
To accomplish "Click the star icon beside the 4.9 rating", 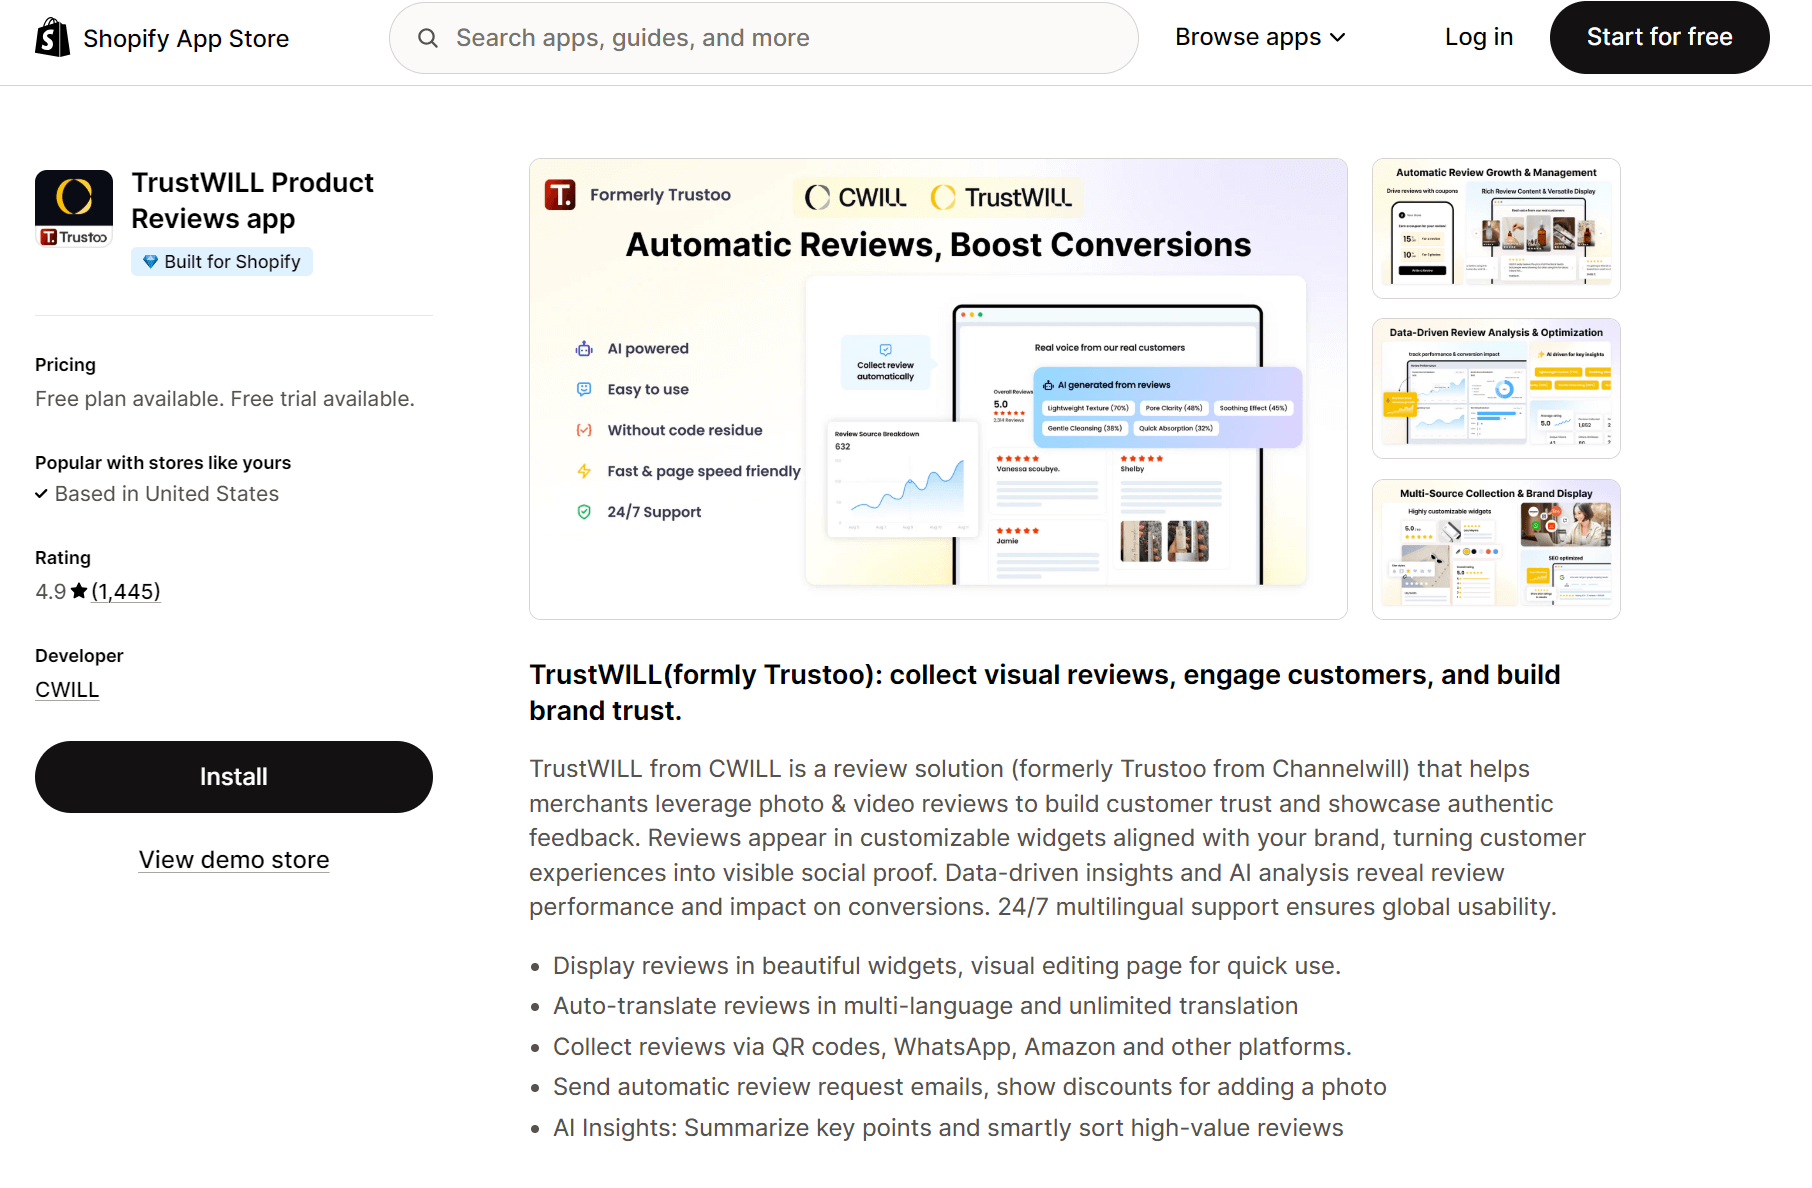I will pyautogui.click(x=79, y=591).
